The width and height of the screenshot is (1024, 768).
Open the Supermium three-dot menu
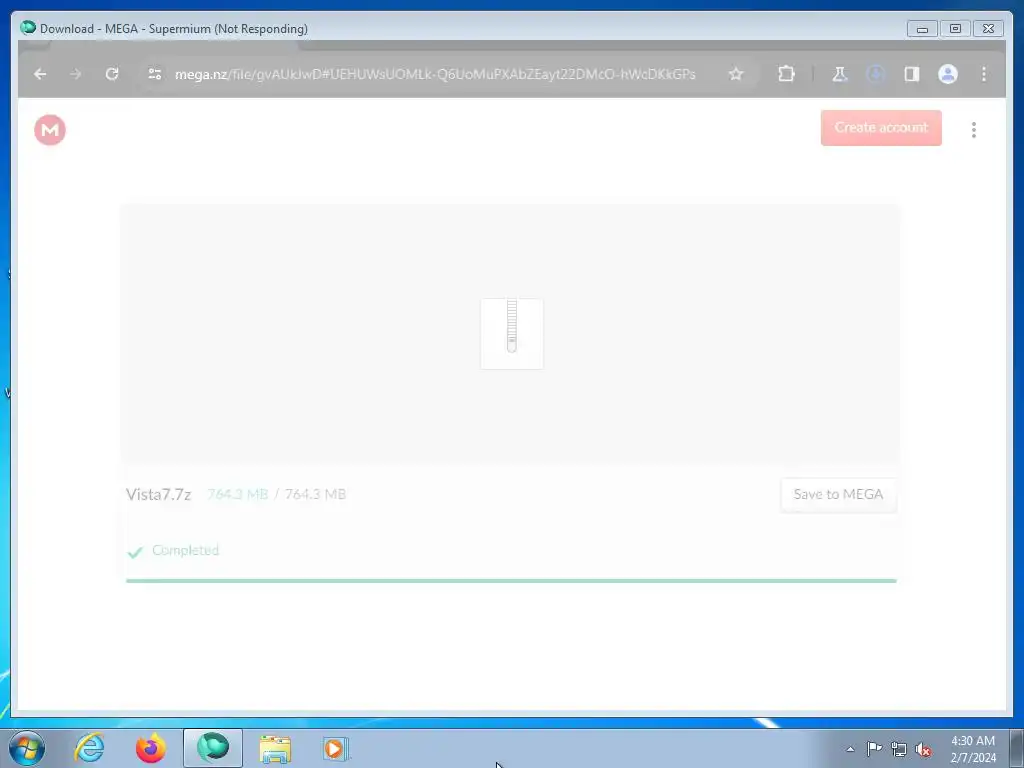(x=984, y=74)
